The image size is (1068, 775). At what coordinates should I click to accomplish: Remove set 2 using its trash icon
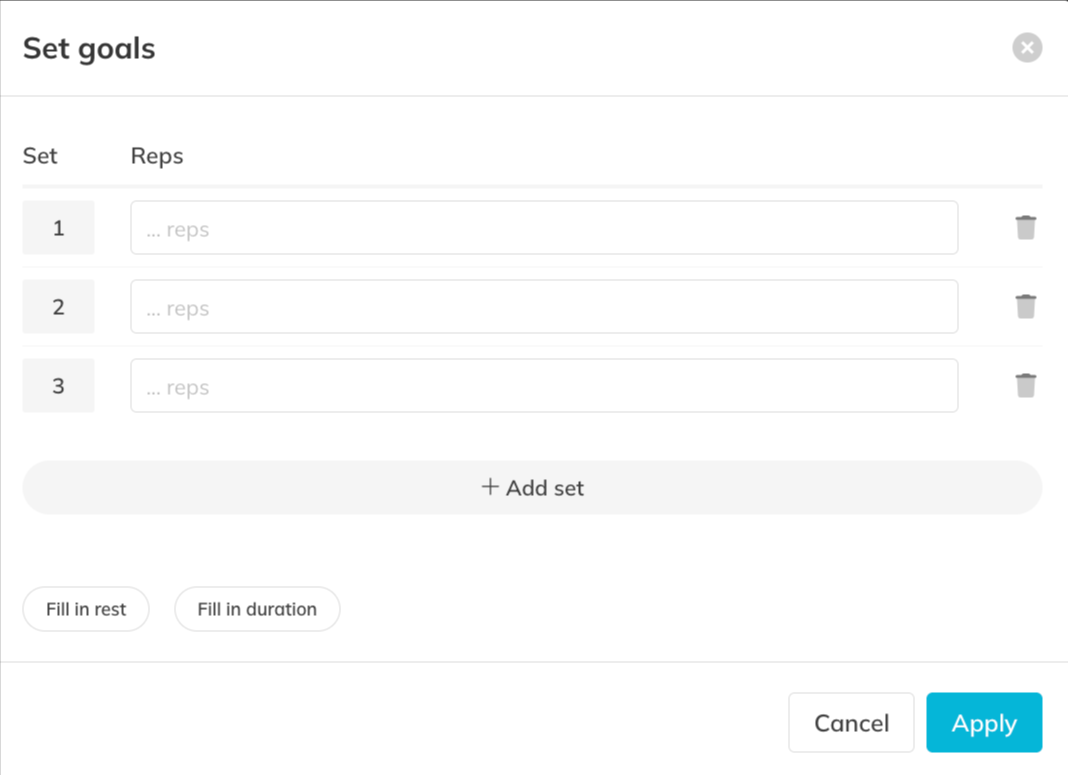coord(1026,307)
